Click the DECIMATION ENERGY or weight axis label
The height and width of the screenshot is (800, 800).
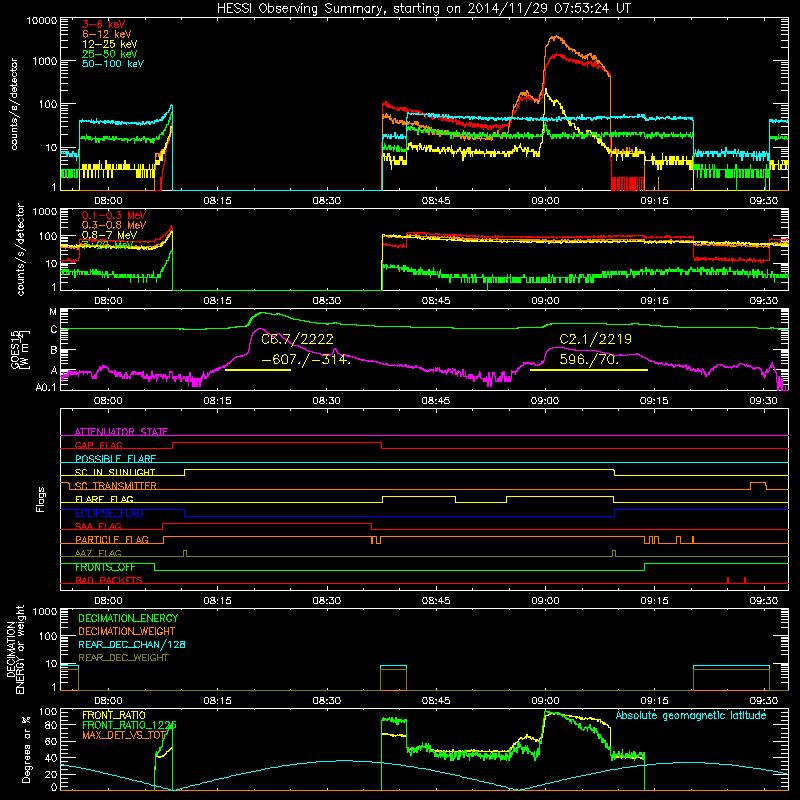tap(15, 649)
